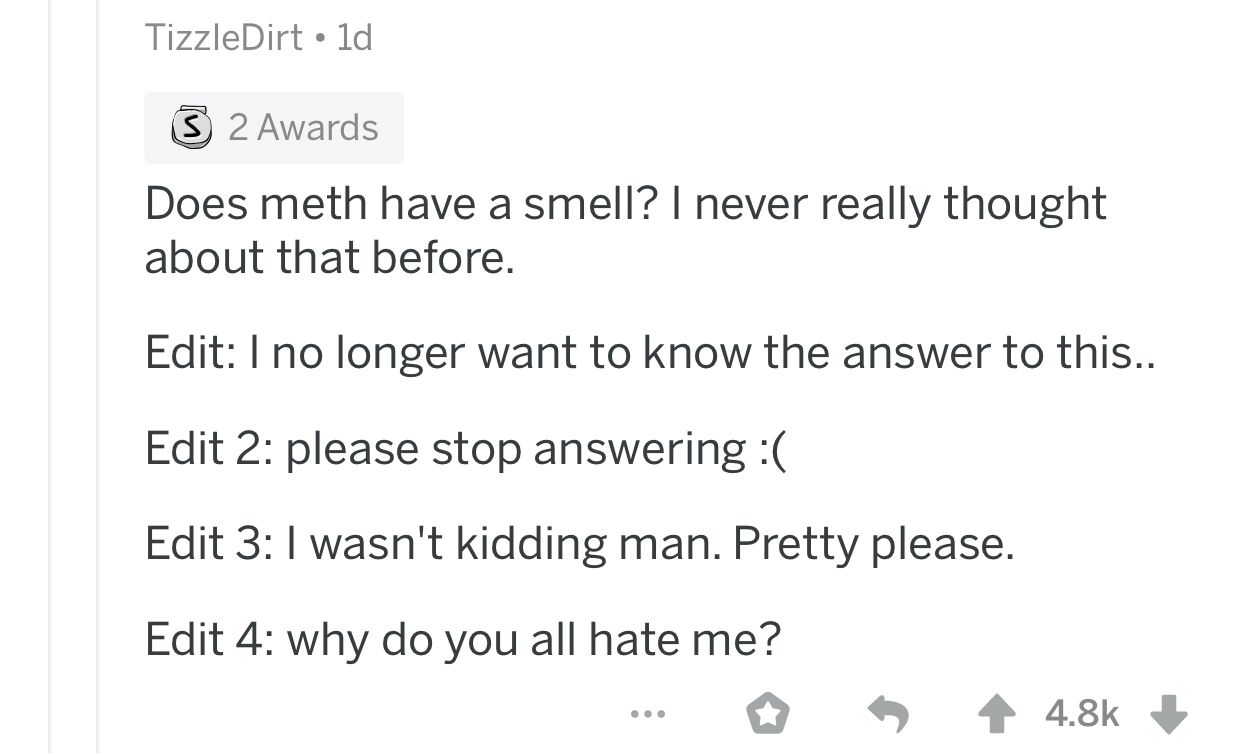Click the silver award icon
Image resolution: width=1242 pixels, height=753 pixels.
tap(188, 128)
